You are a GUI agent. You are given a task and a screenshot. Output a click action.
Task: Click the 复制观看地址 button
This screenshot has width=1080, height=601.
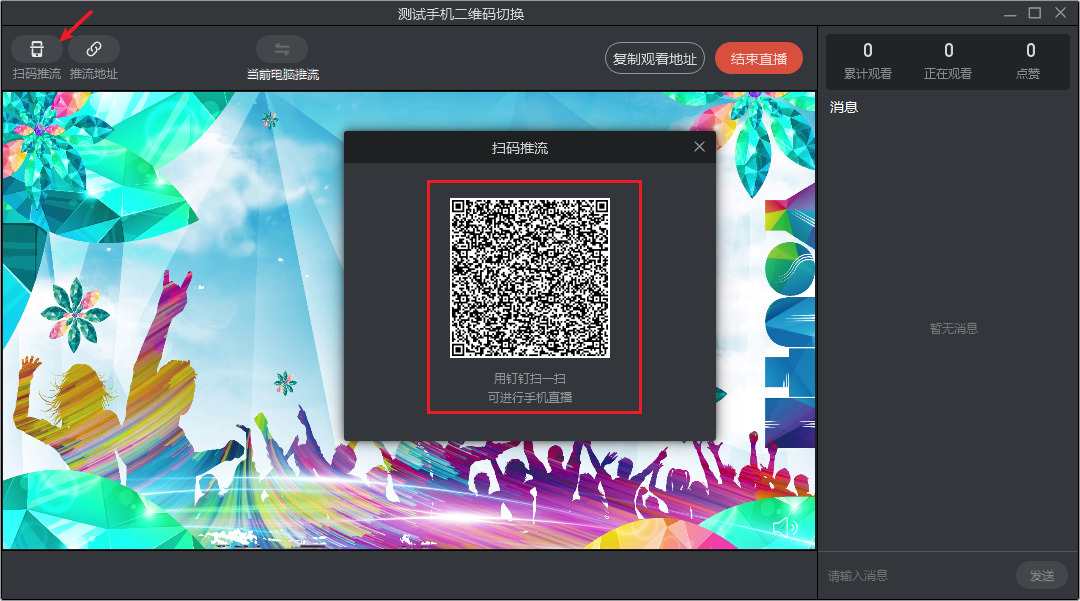click(655, 59)
